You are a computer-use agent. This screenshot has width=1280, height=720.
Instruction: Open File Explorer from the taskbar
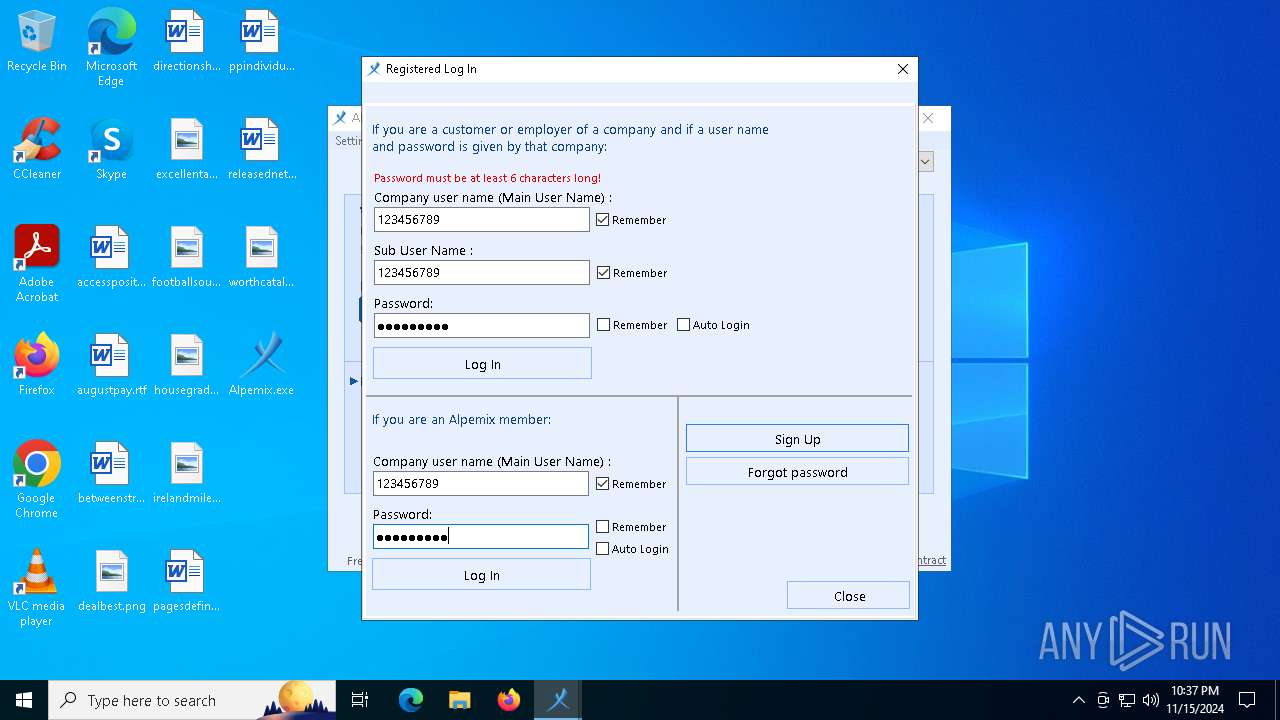click(x=459, y=700)
